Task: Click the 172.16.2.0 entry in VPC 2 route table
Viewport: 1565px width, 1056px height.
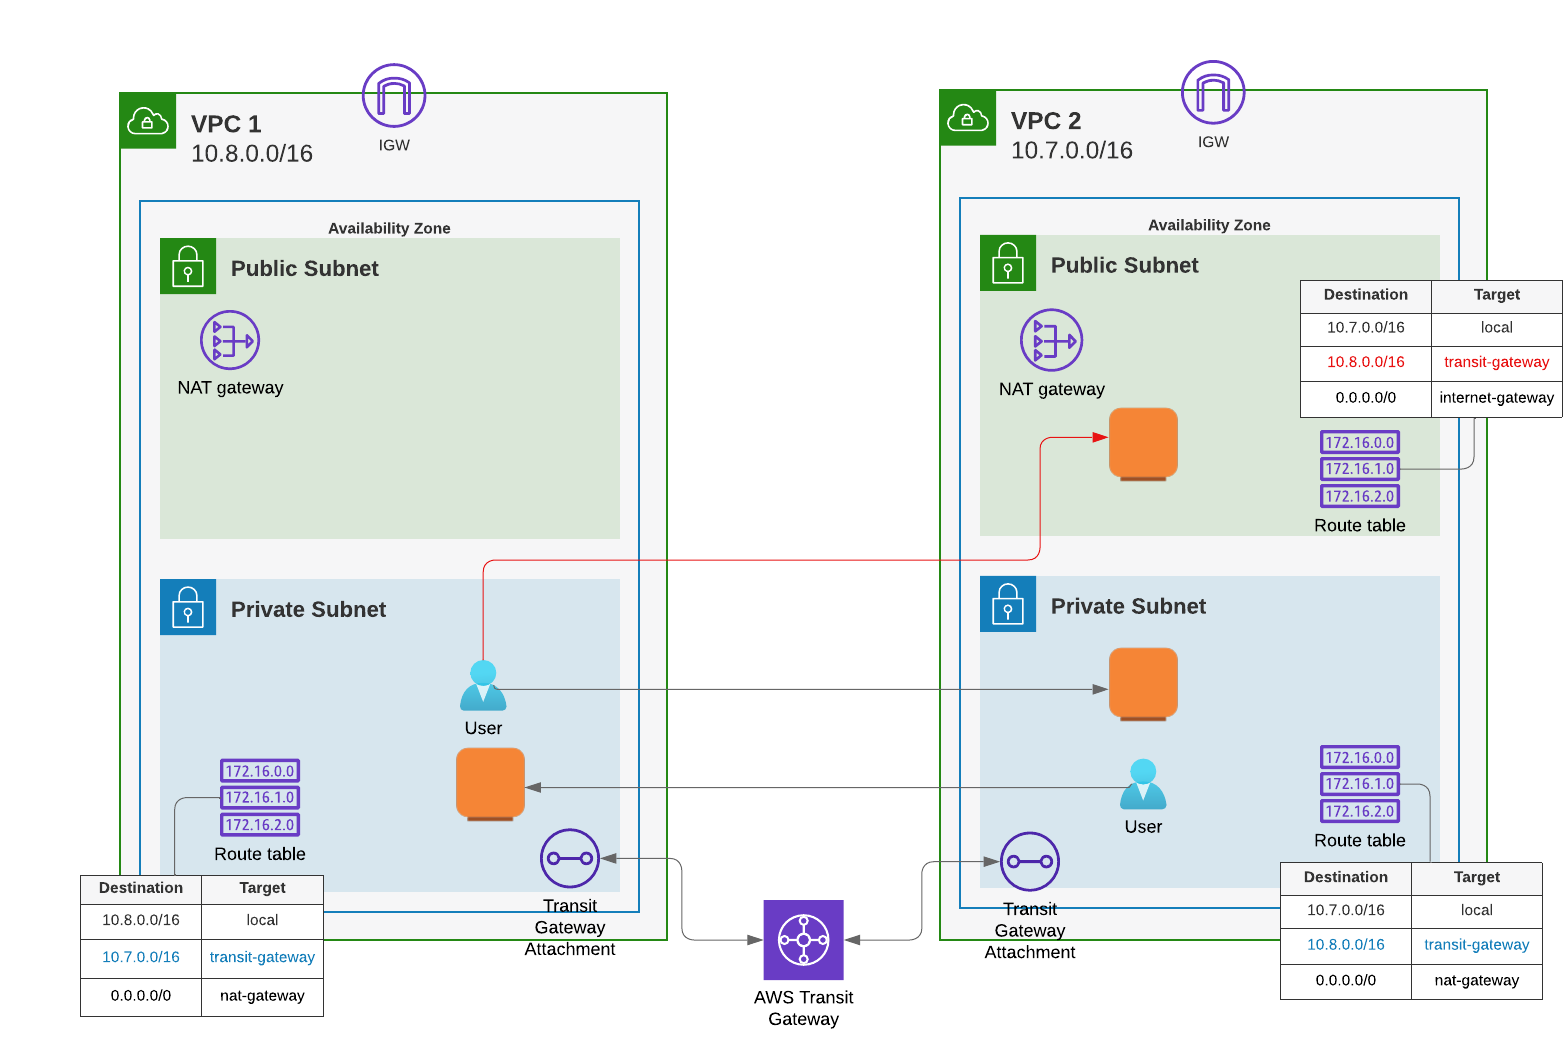Action: (1359, 811)
